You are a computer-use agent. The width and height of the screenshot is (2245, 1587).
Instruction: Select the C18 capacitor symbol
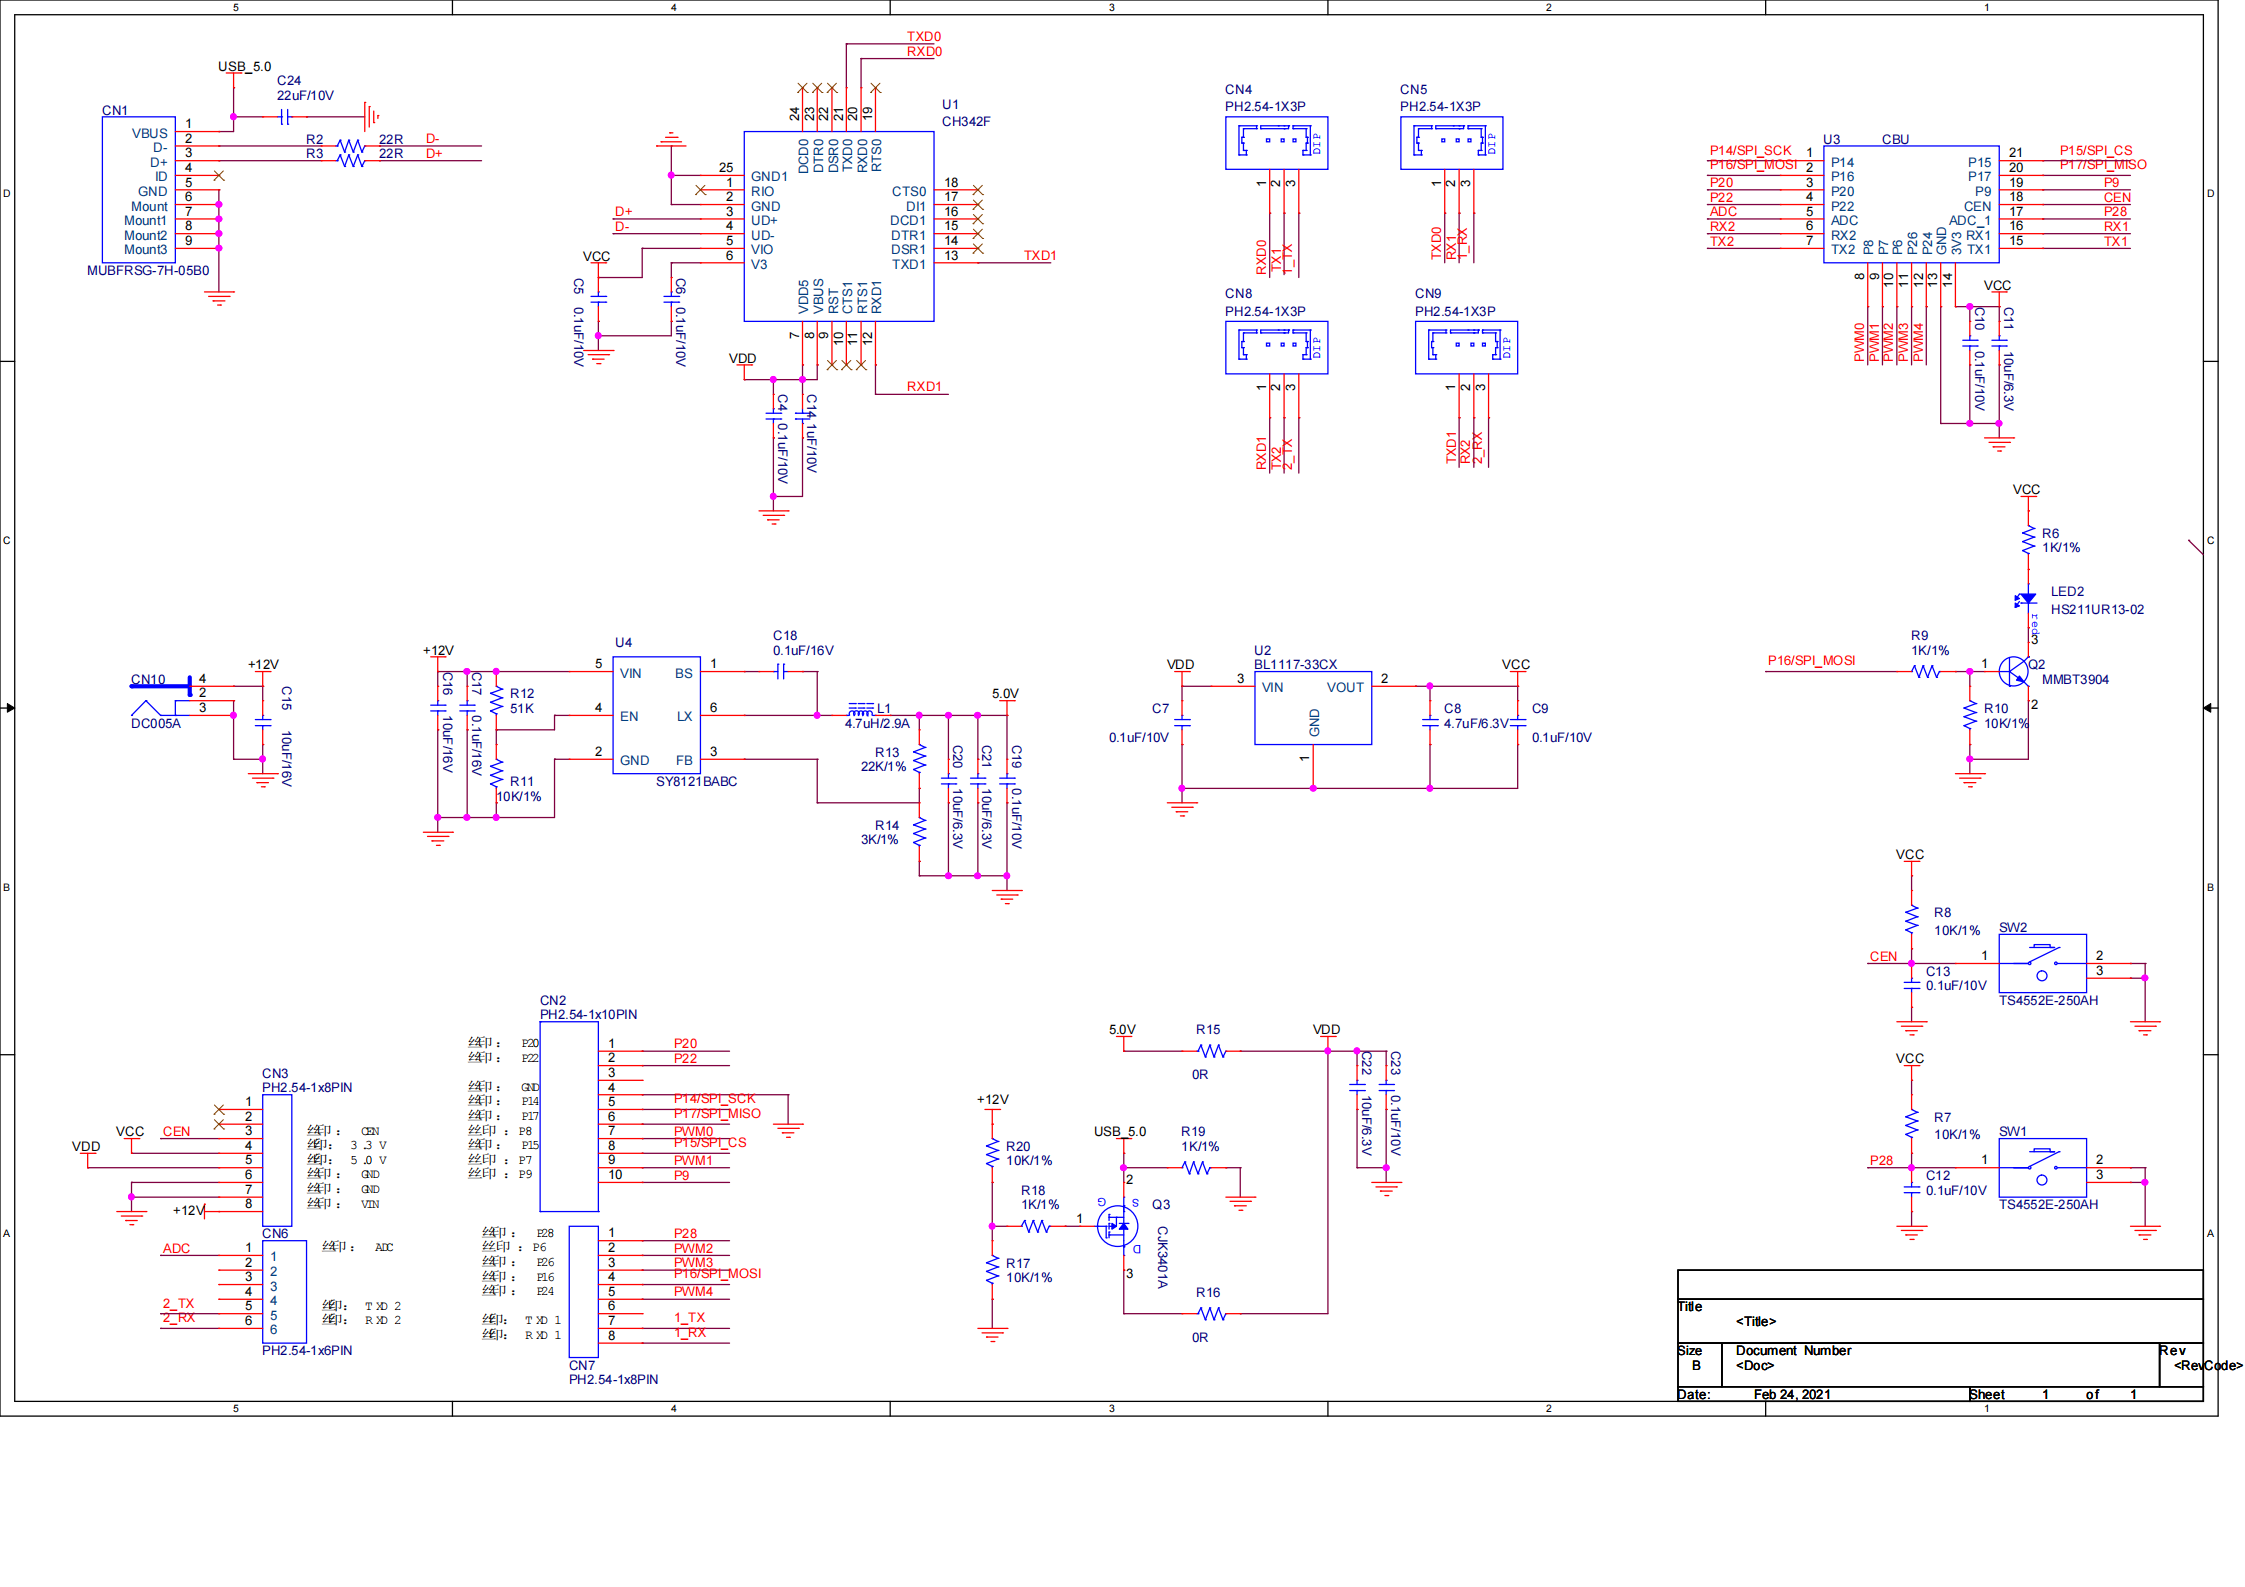[781, 672]
